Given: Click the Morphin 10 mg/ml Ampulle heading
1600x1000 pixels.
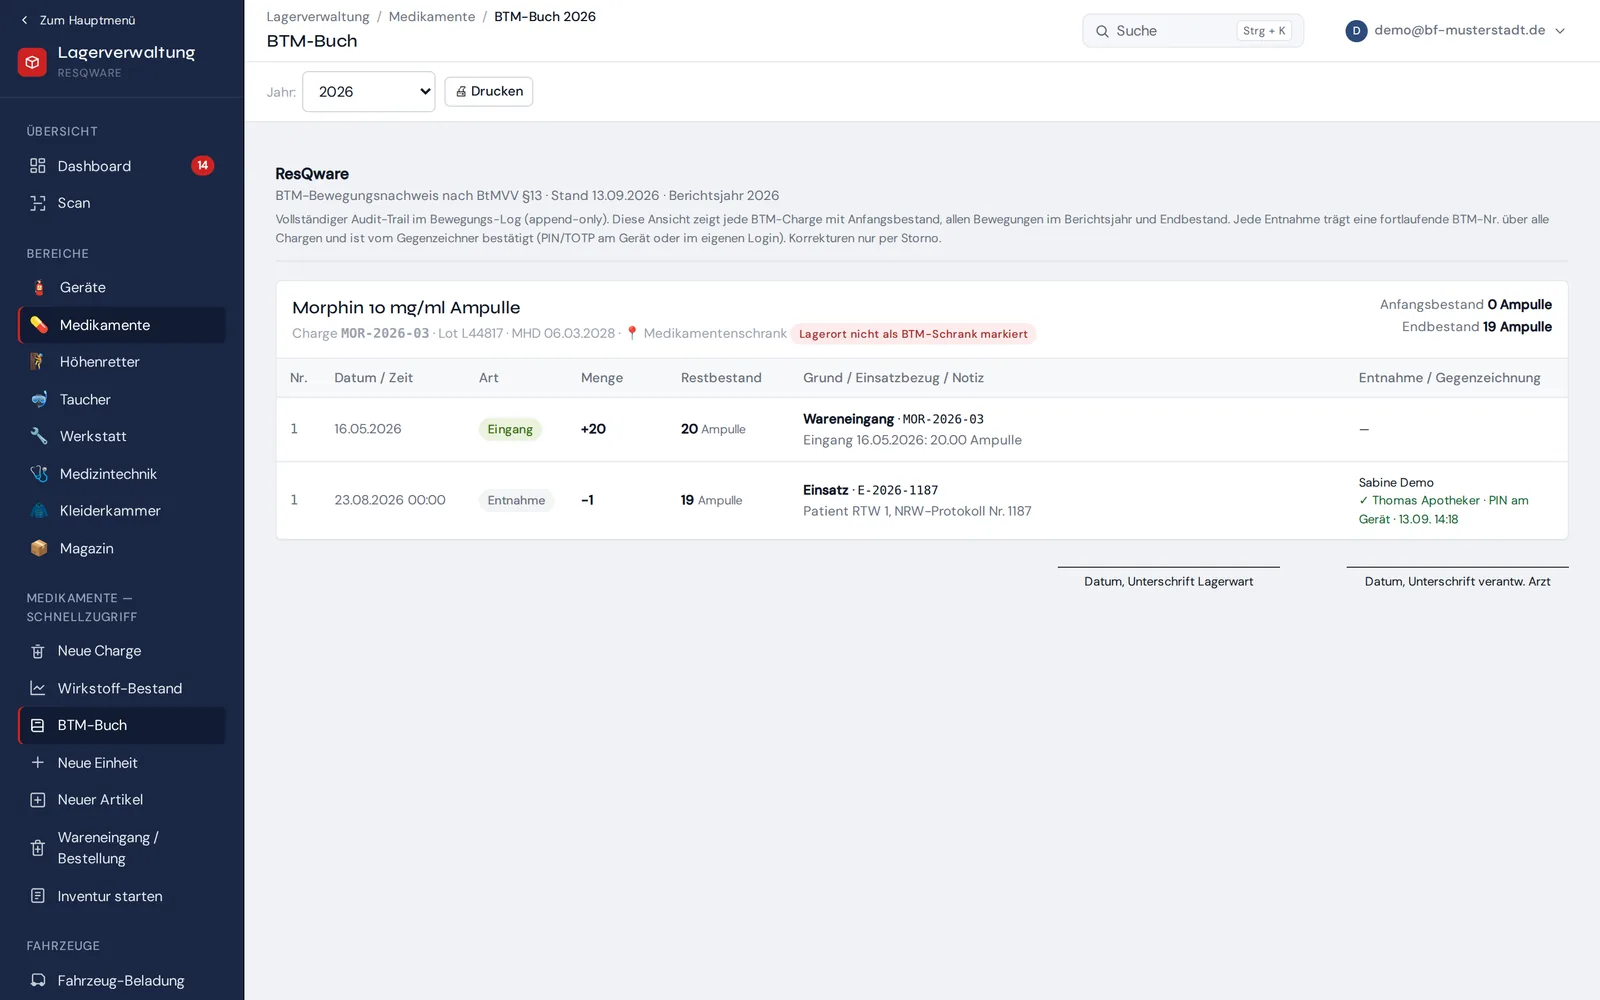Looking at the screenshot, I should click(x=406, y=308).
